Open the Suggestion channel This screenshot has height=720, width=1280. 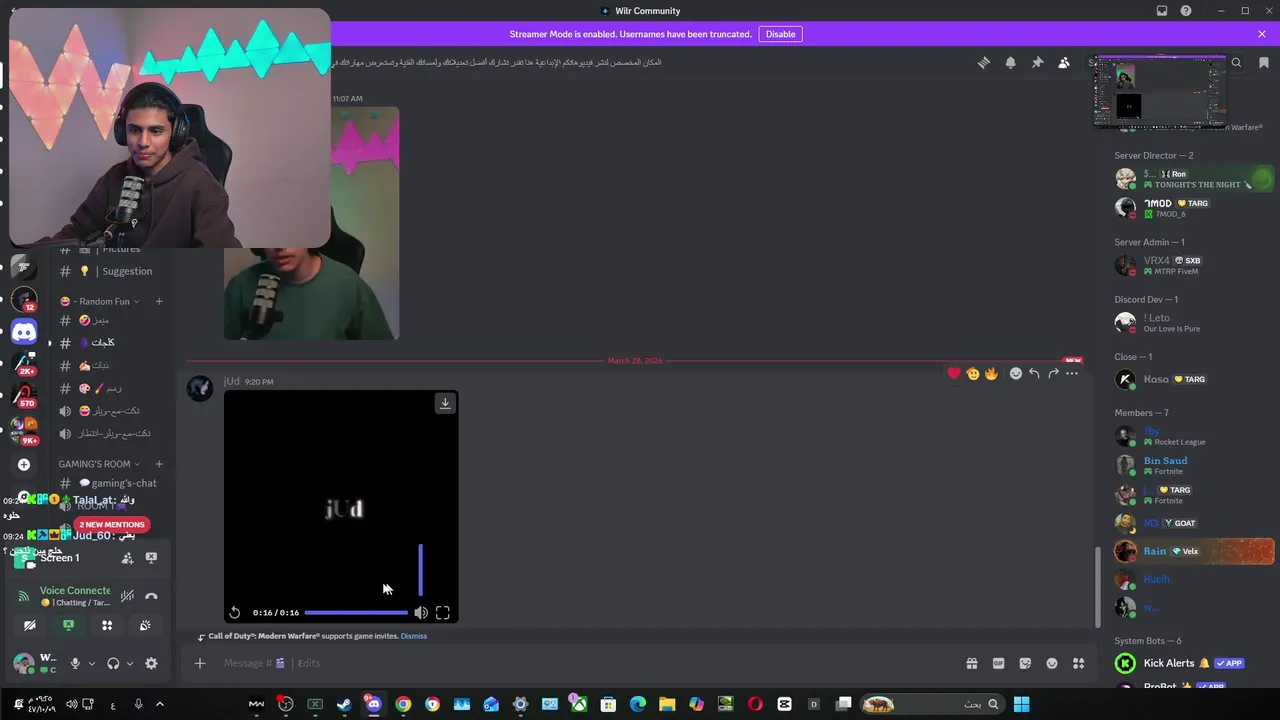click(x=108, y=271)
